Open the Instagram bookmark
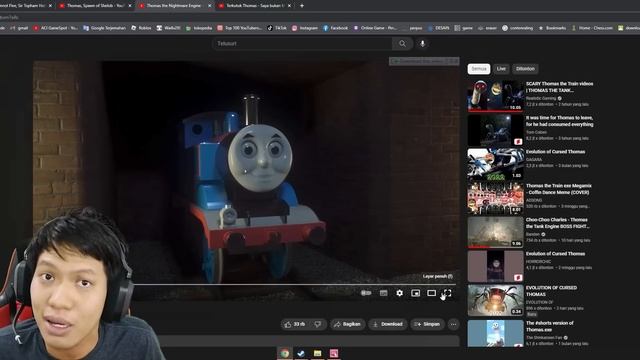The image size is (640, 360). (x=304, y=28)
